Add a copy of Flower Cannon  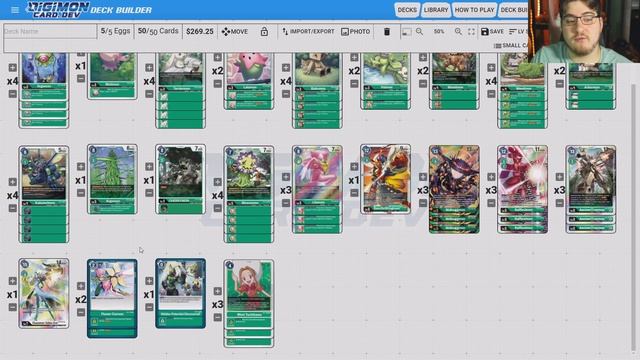81,286
